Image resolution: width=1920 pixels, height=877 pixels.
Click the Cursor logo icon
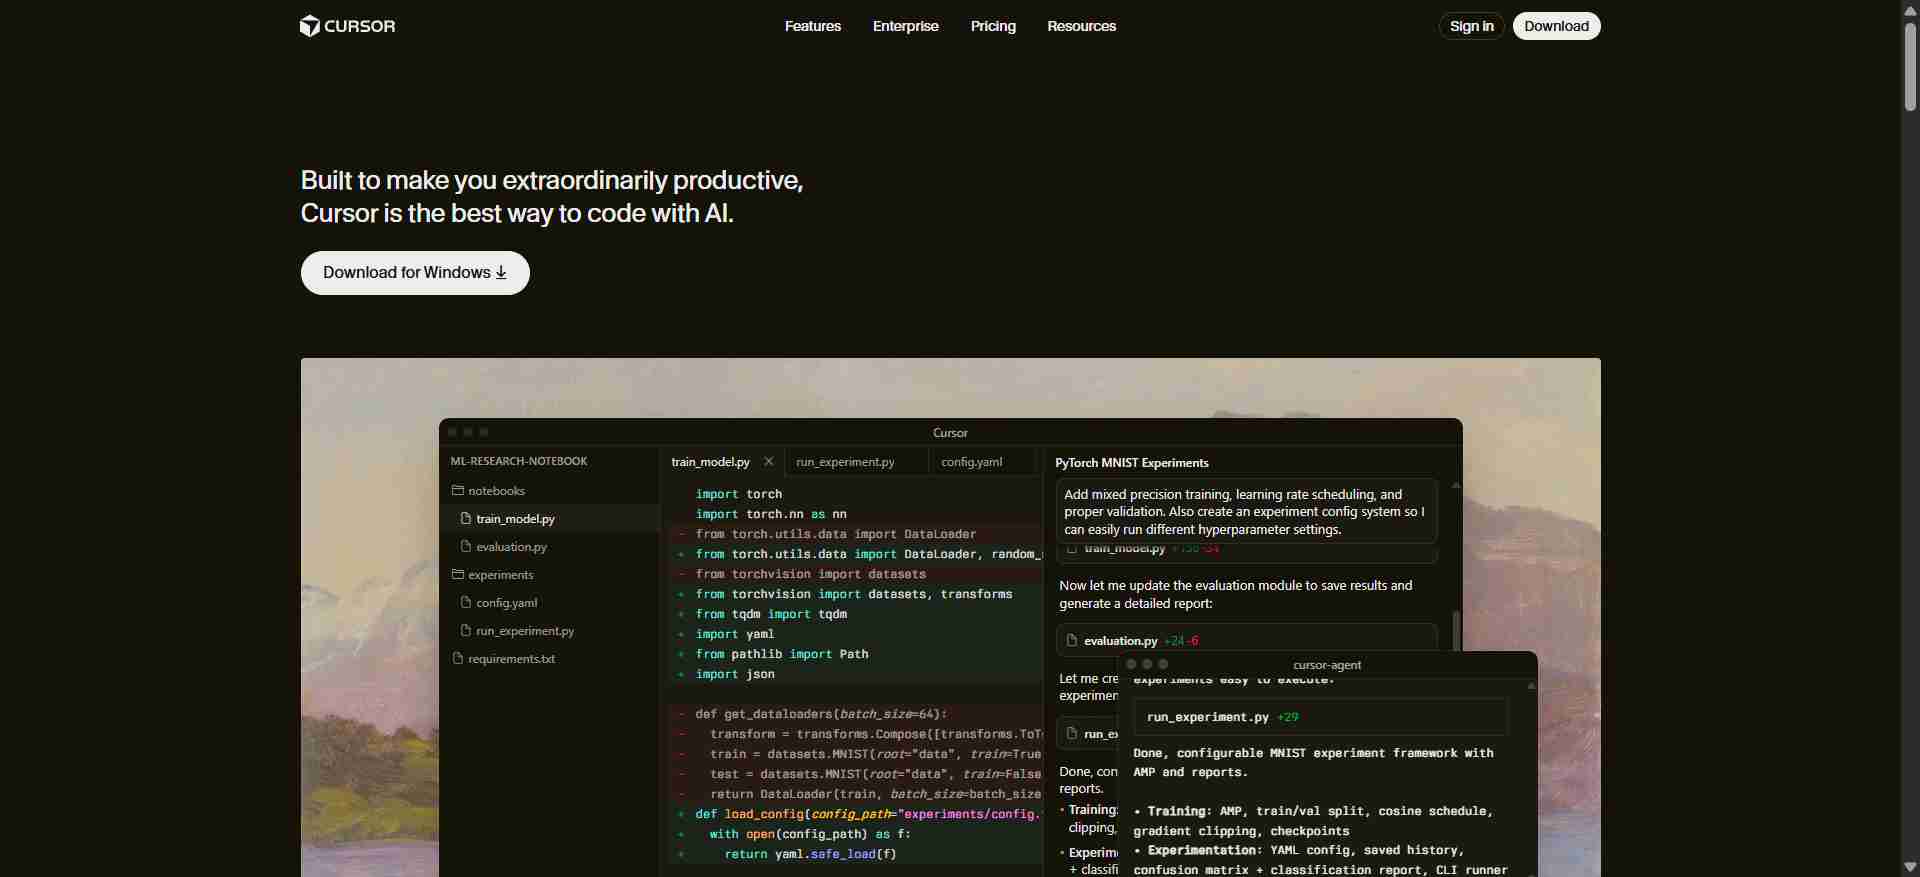tap(310, 26)
